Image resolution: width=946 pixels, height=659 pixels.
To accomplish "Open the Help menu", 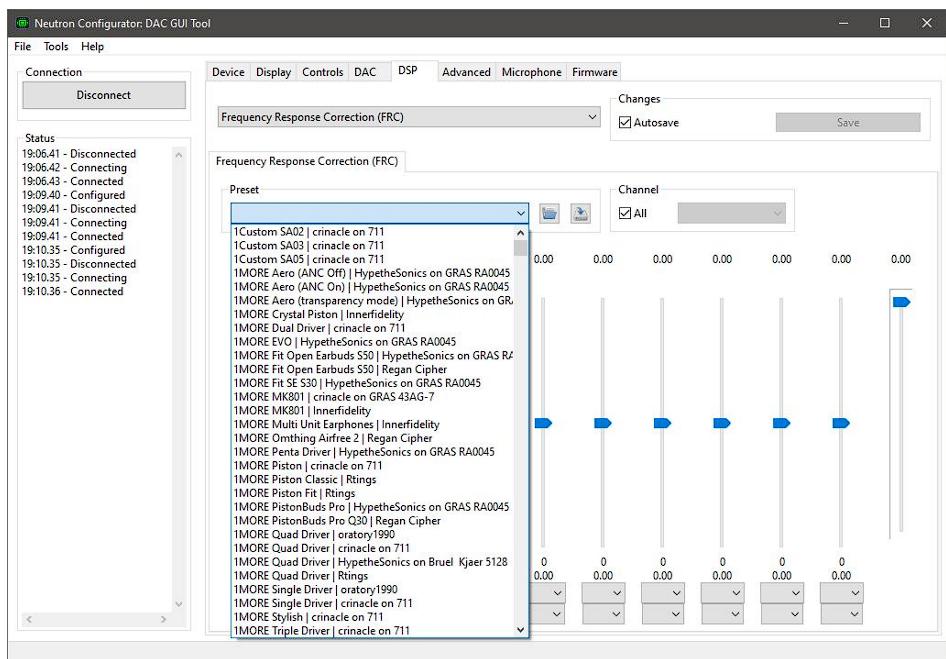I will pos(92,46).
